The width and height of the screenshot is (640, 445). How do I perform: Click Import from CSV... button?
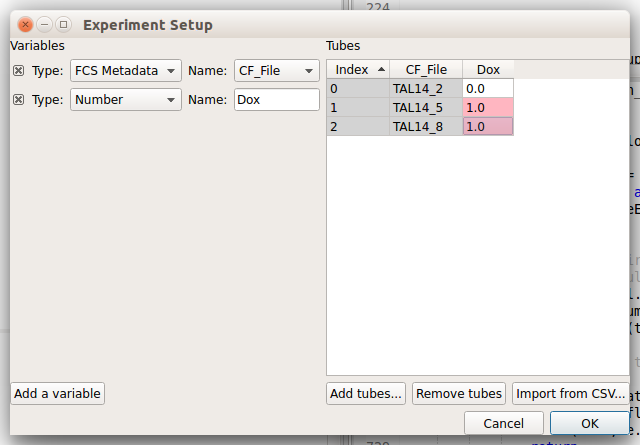(x=571, y=394)
